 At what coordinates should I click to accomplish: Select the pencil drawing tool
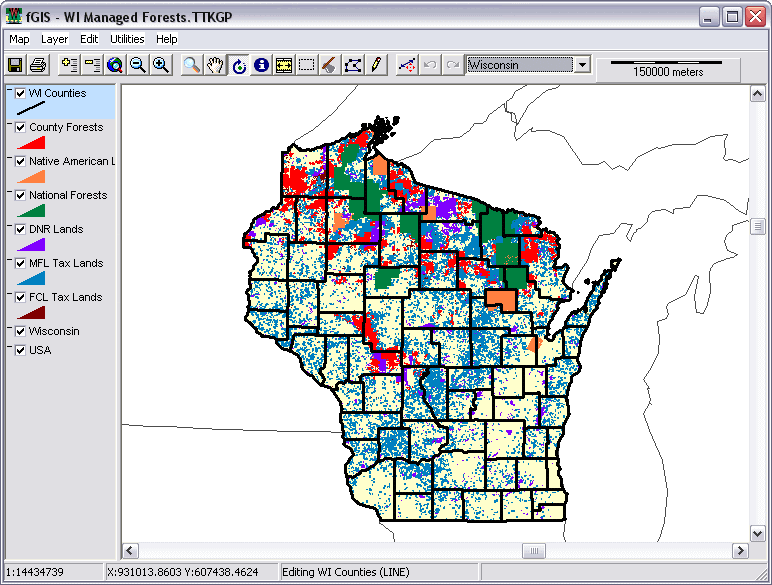pos(376,65)
